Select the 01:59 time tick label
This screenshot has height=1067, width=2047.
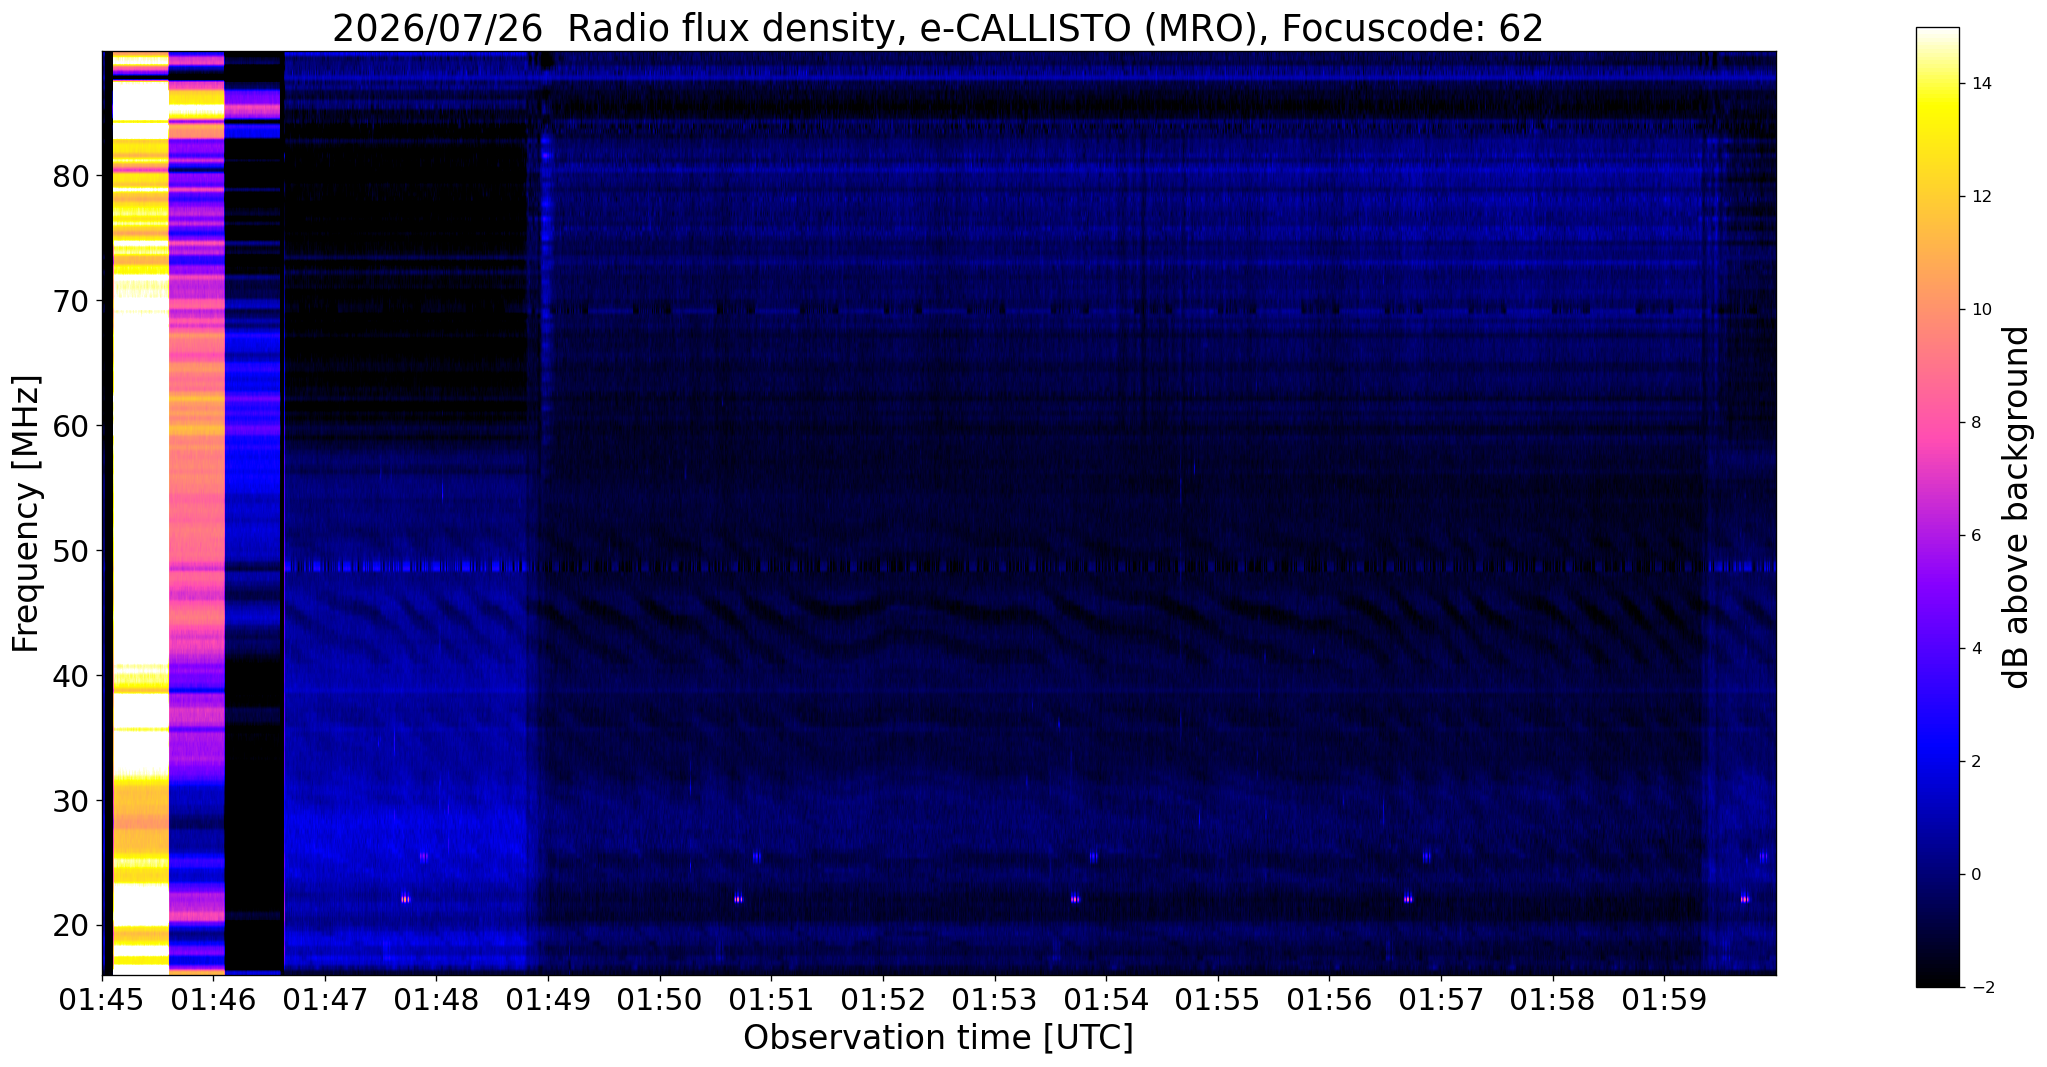point(1664,1000)
